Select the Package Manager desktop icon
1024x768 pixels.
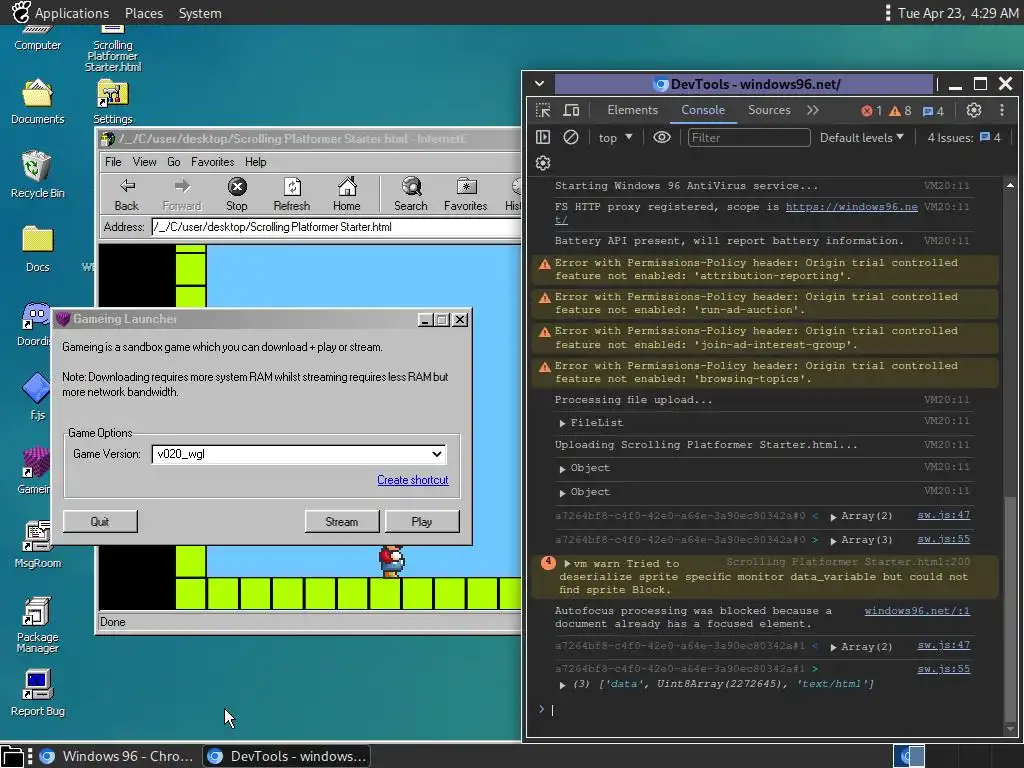(x=38, y=624)
